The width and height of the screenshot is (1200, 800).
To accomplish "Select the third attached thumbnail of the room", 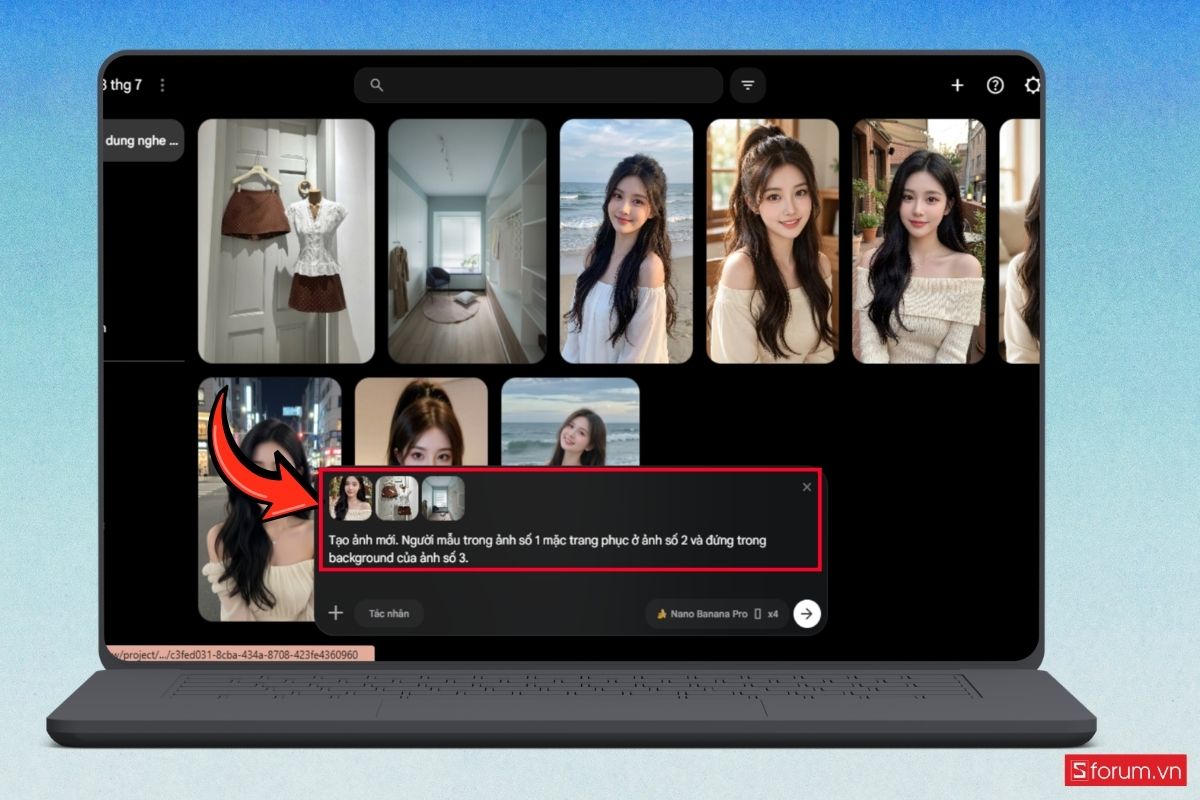I will 443,498.
